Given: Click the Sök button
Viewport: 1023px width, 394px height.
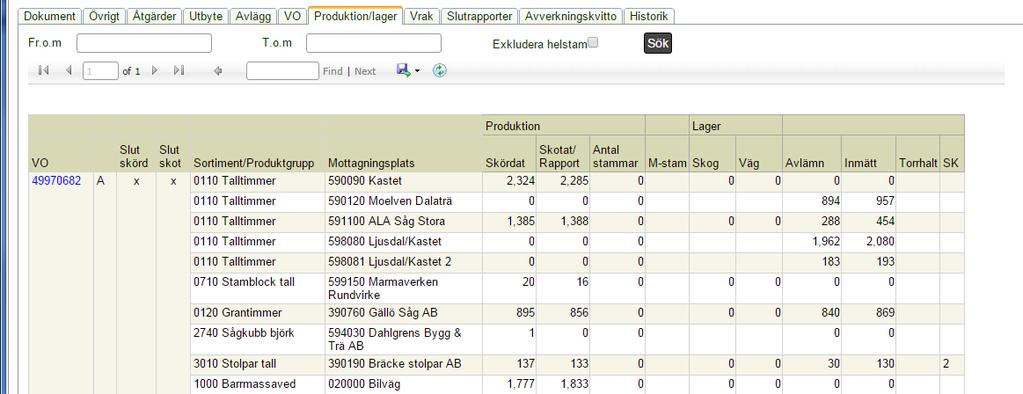Looking at the screenshot, I should click(658, 43).
